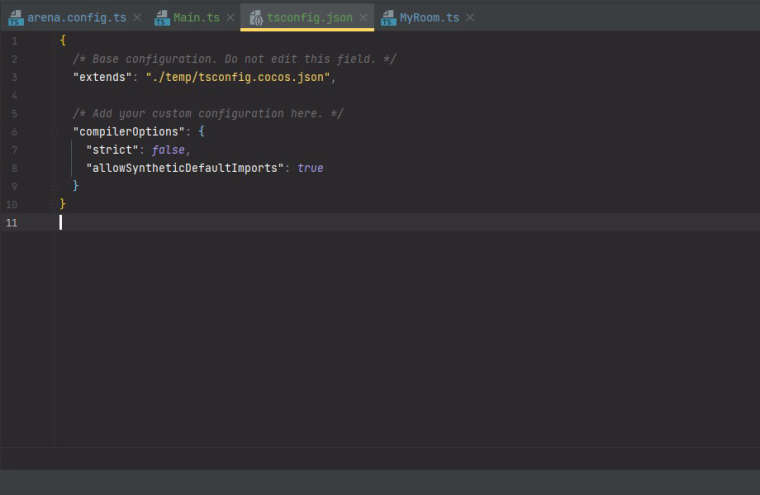760x495 pixels.
Task: Close the MyRoom.ts tab
Action: [470, 18]
